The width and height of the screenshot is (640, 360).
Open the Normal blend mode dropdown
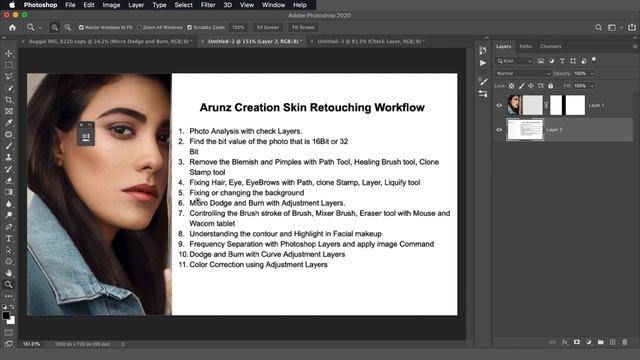point(523,73)
